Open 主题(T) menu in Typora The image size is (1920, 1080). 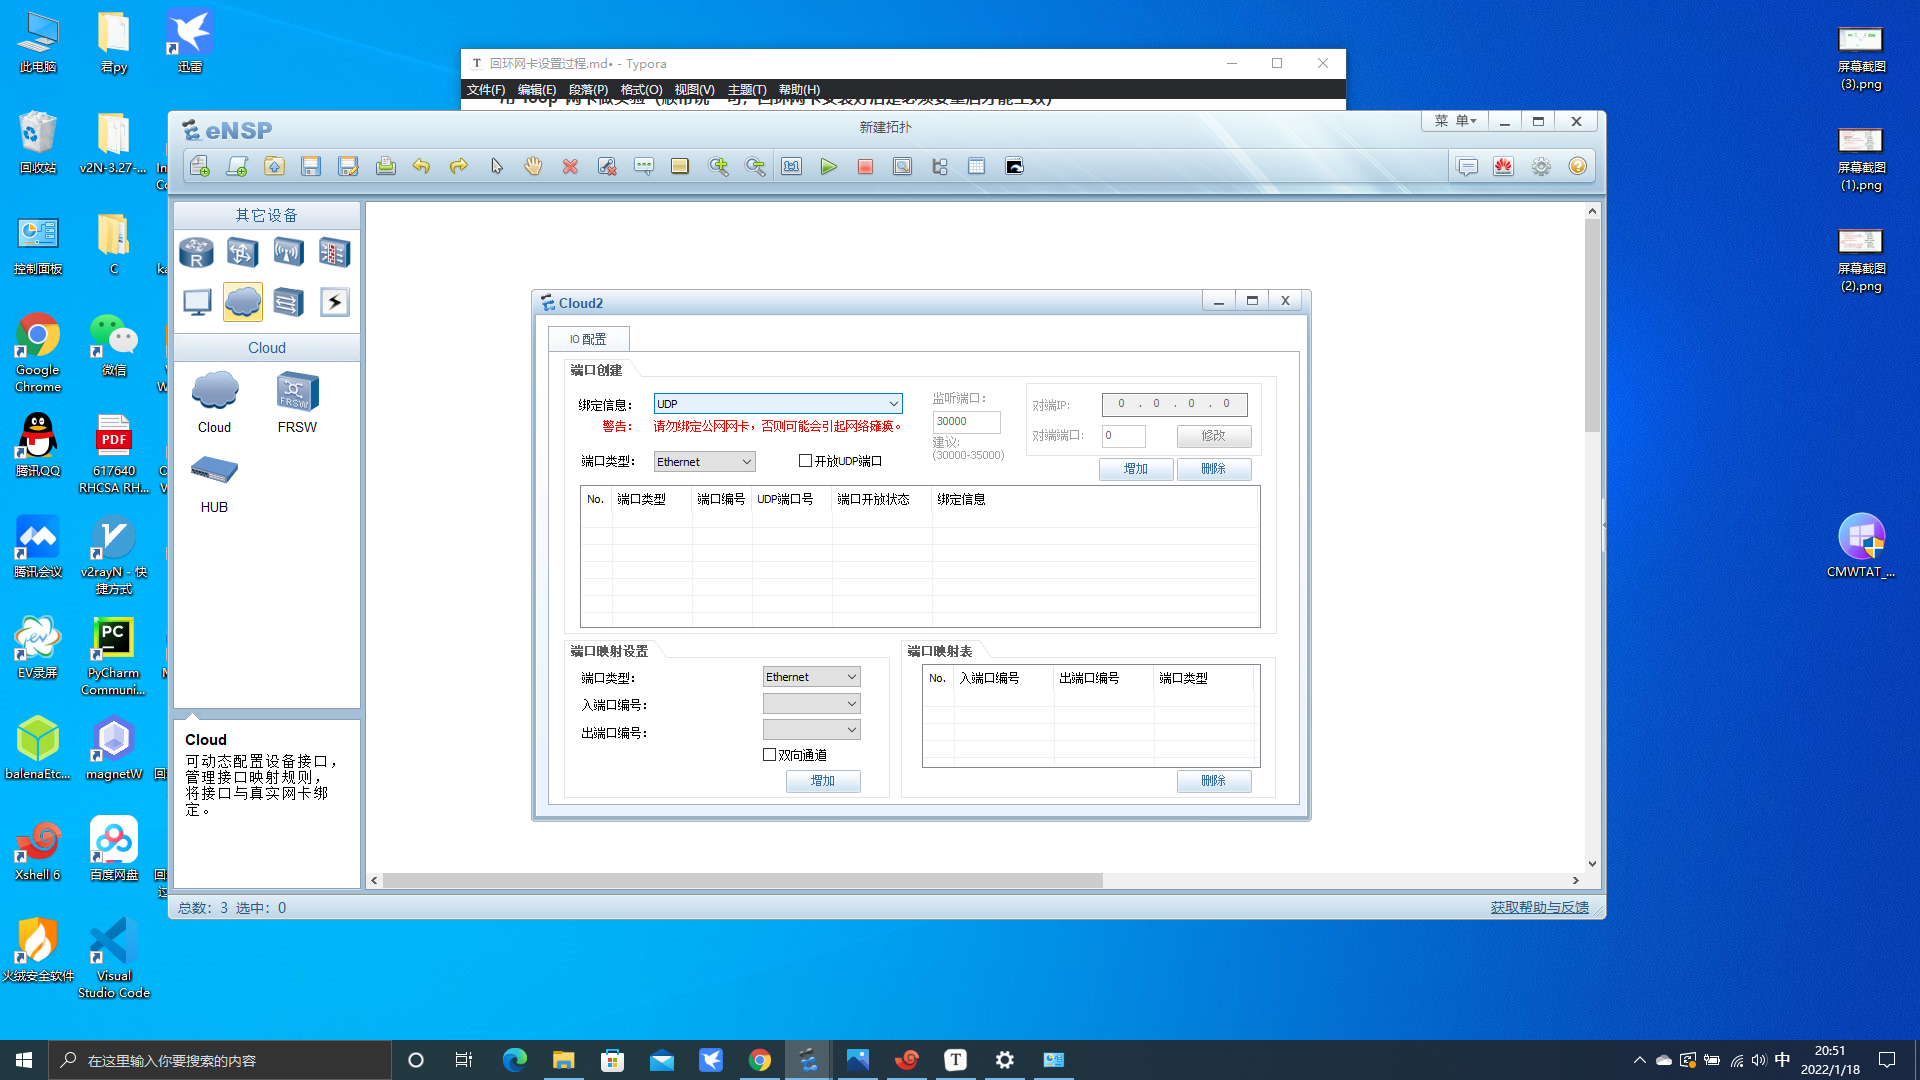pos(747,90)
